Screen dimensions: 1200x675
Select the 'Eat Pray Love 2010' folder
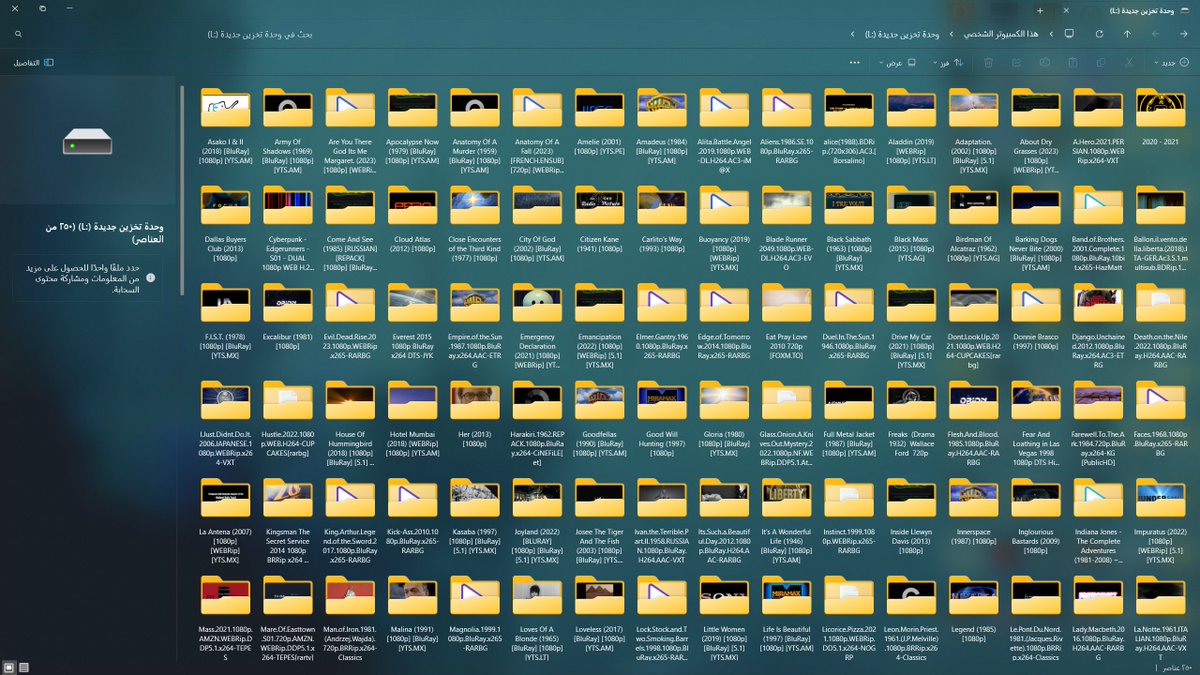785,323
